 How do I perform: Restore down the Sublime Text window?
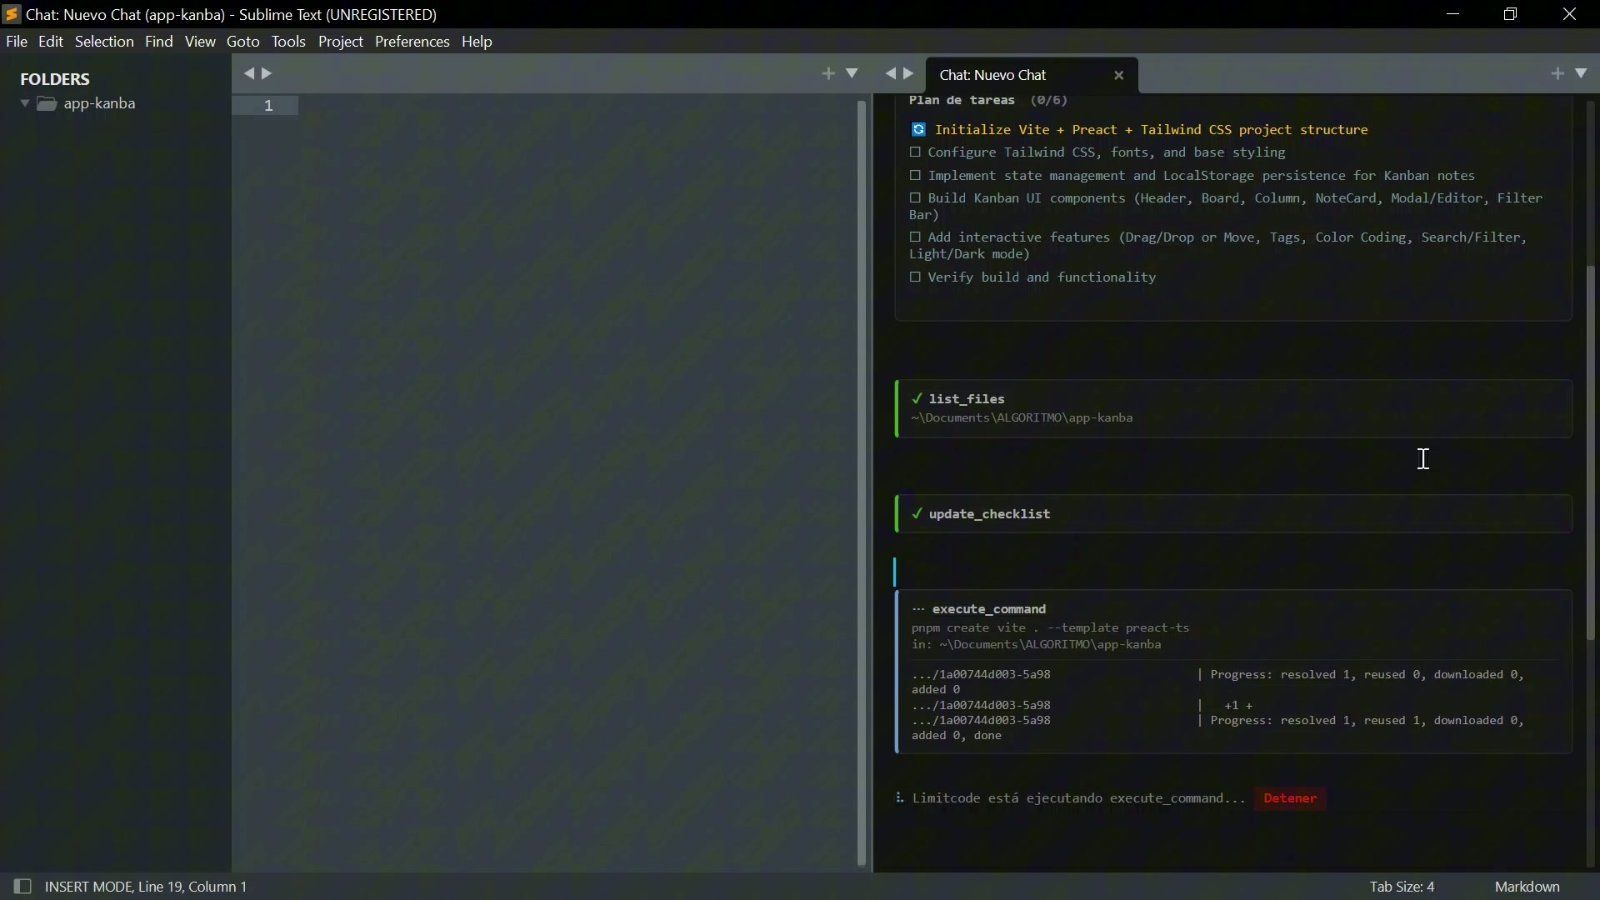coord(1511,14)
